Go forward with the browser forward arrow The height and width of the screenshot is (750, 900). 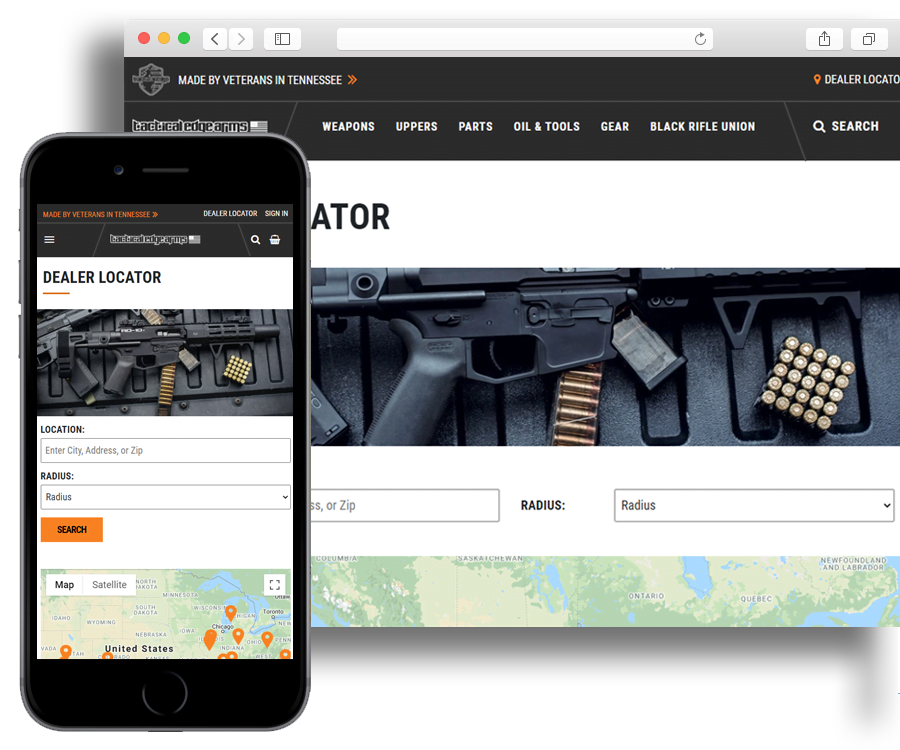click(241, 39)
